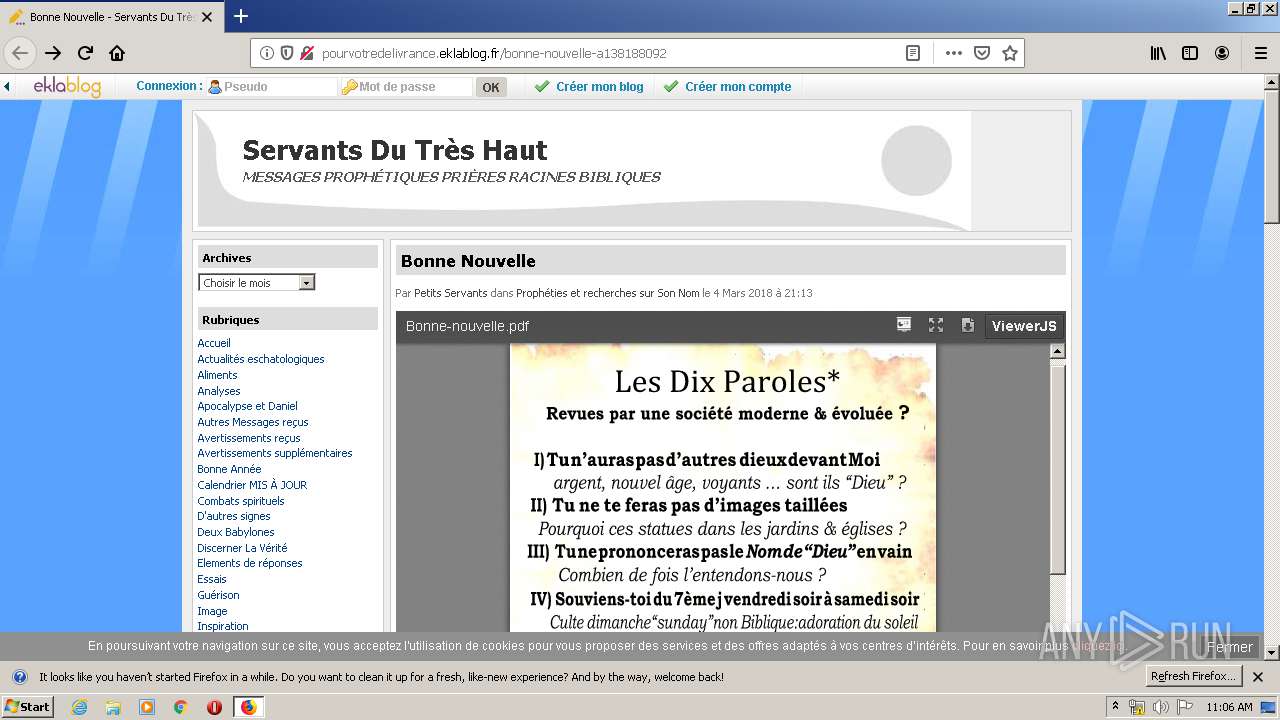
Task: Click the Firefox back arrow button
Action: coord(20,53)
